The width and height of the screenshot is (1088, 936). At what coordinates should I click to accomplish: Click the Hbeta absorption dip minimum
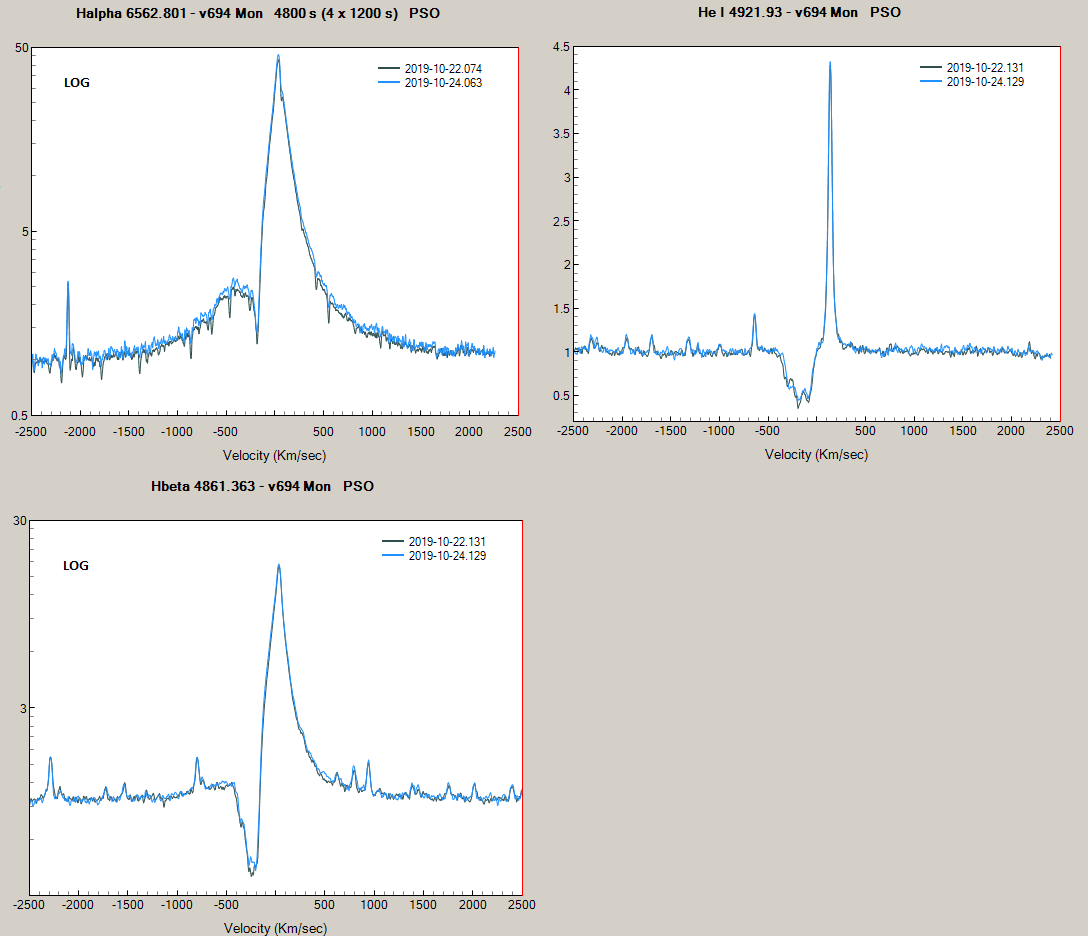click(x=252, y=874)
